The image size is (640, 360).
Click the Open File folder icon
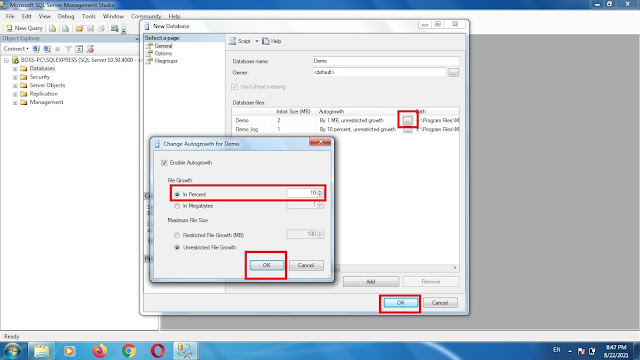tap(80, 28)
